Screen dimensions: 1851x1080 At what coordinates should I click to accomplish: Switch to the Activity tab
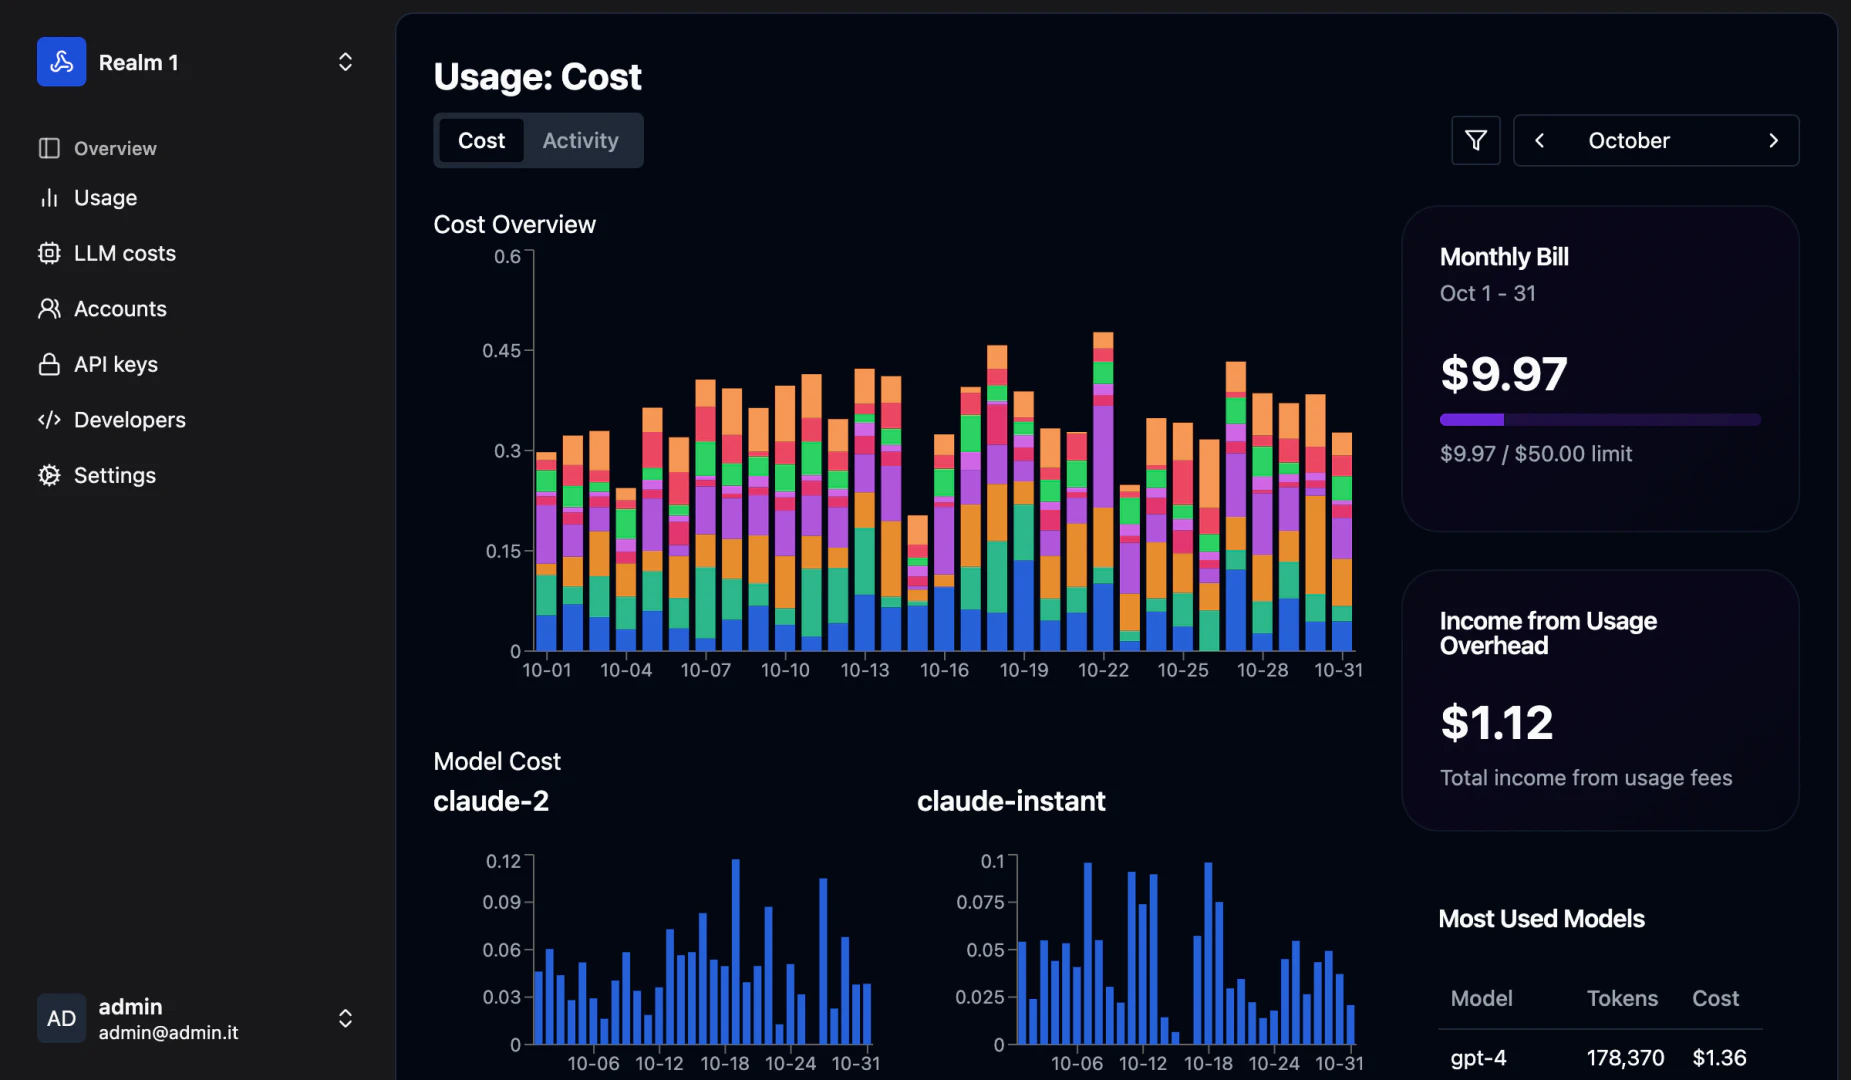tap(580, 140)
